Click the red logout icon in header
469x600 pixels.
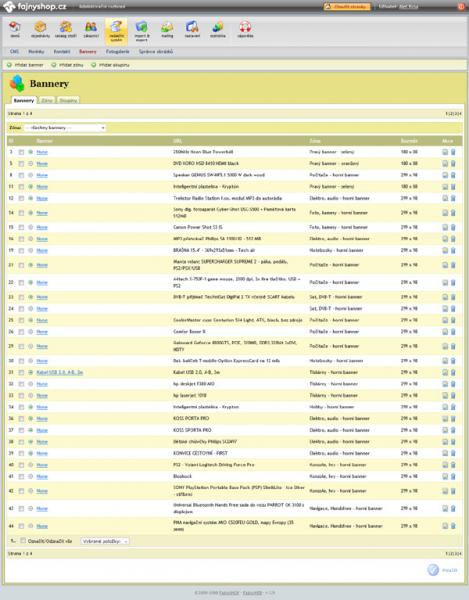(x=461, y=6)
